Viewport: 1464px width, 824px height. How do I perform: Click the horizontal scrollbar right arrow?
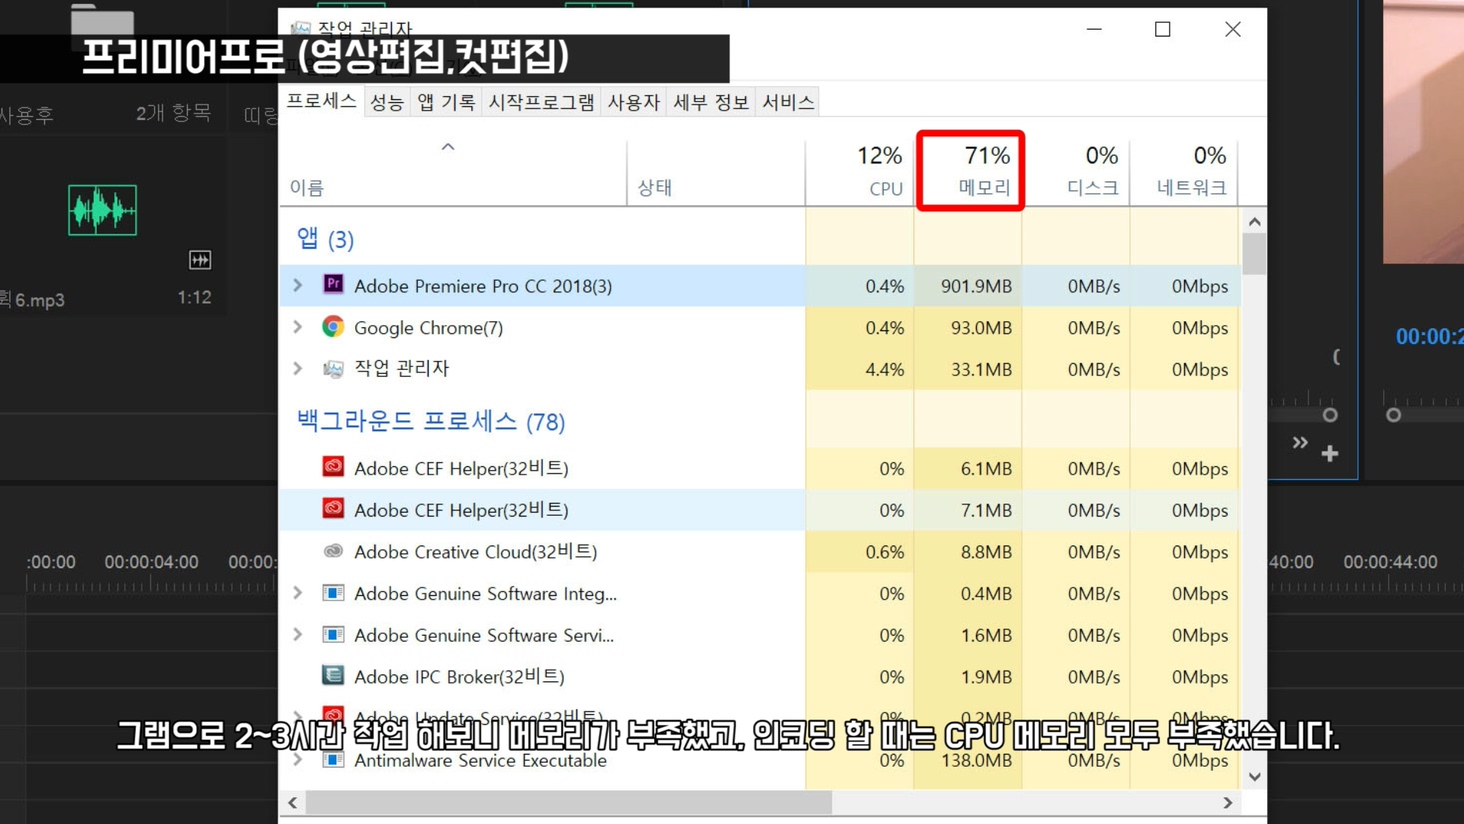point(1228,803)
